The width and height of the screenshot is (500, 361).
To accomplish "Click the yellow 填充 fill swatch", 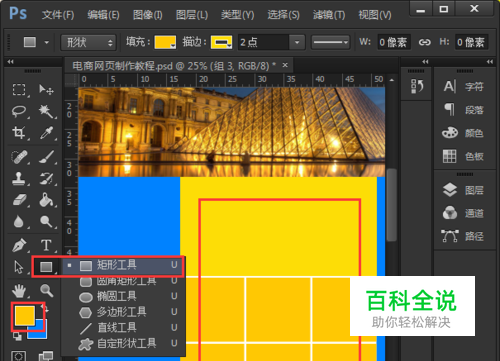I will (x=165, y=42).
